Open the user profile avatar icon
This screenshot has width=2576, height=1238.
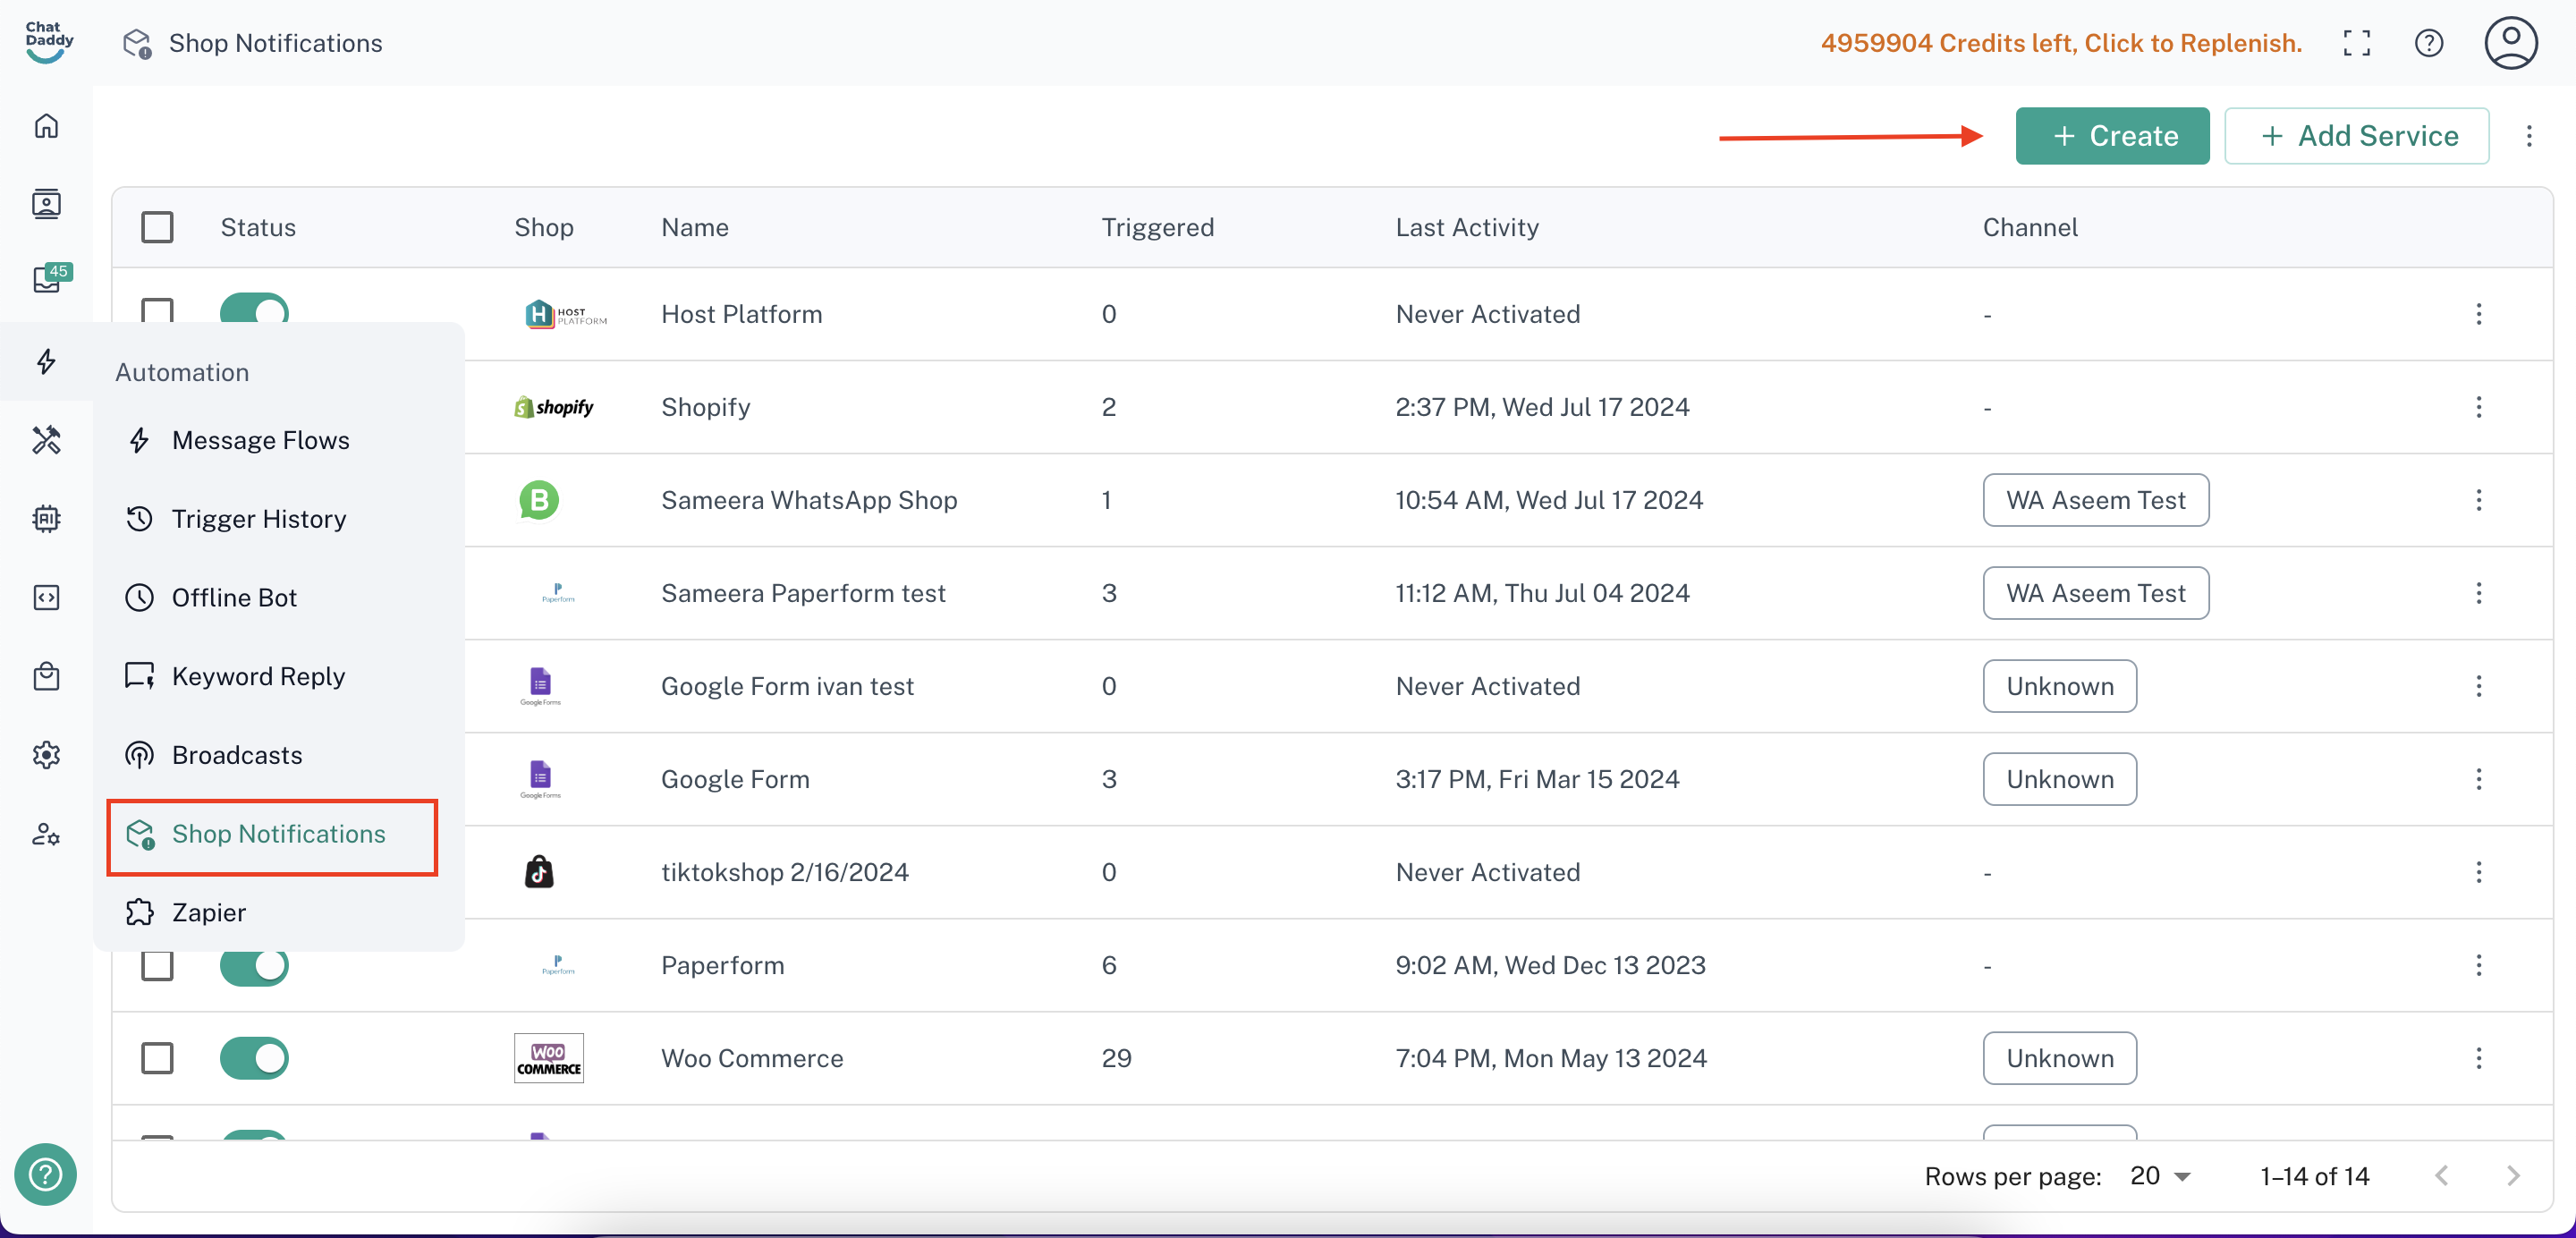[2511, 43]
